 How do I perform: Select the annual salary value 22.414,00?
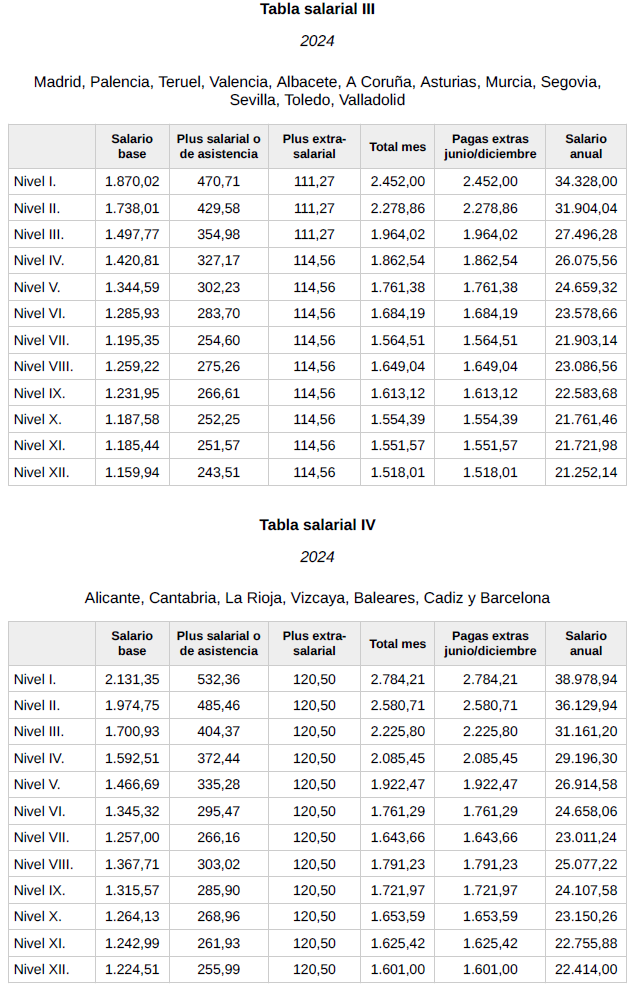click(586, 968)
